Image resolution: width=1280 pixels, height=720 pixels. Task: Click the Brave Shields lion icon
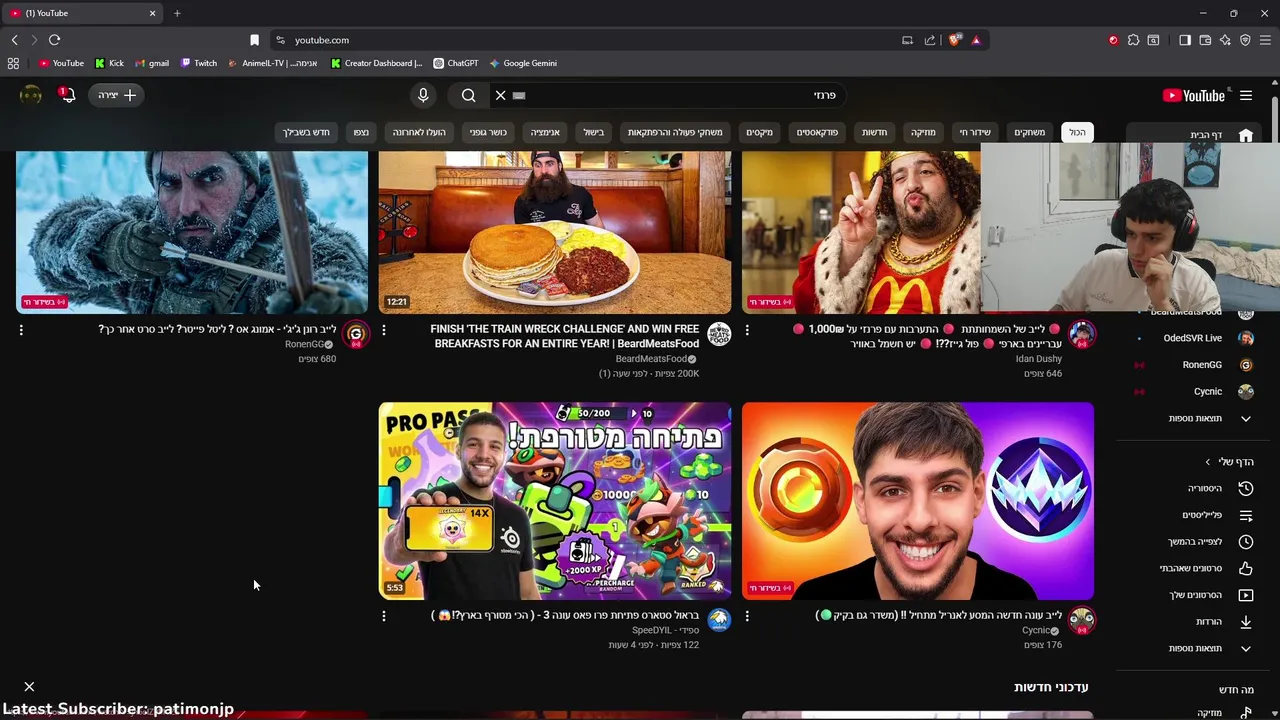pos(955,40)
